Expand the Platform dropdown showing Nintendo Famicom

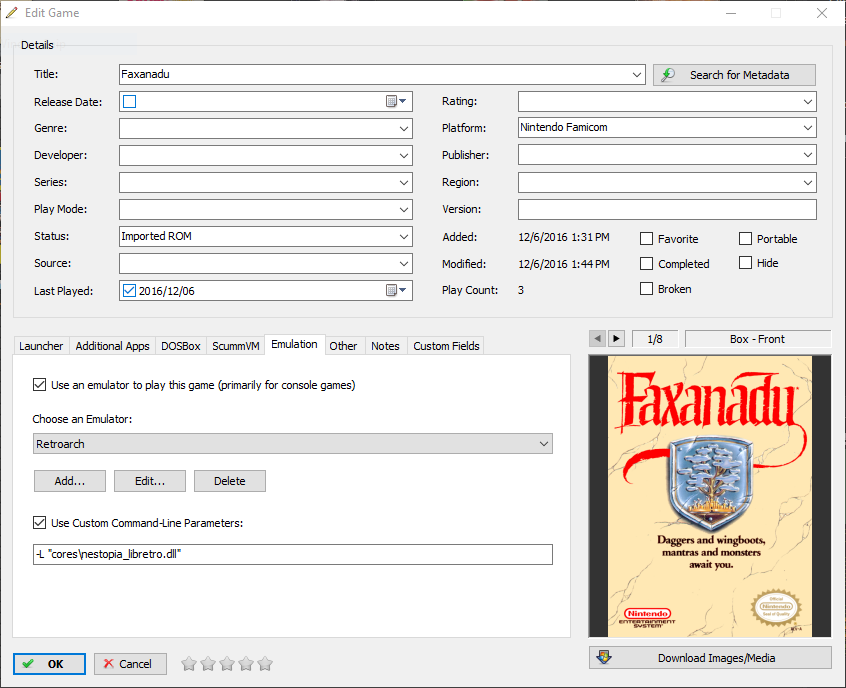pyautogui.click(x=808, y=127)
